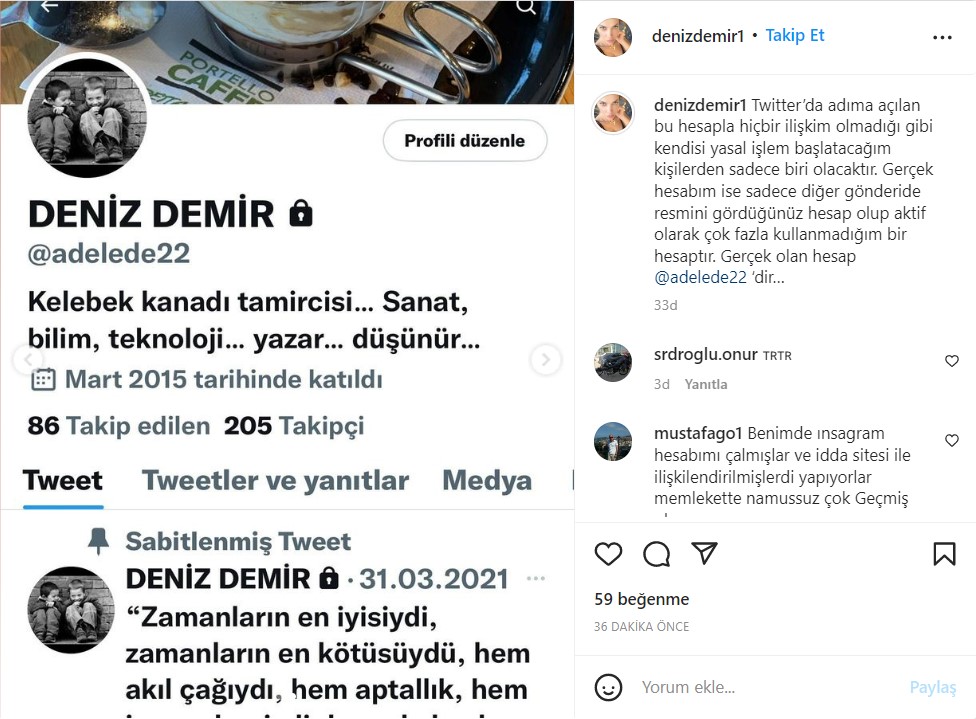
Task: Click denizdemir1 avatar in post header
Action: click(613, 37)
